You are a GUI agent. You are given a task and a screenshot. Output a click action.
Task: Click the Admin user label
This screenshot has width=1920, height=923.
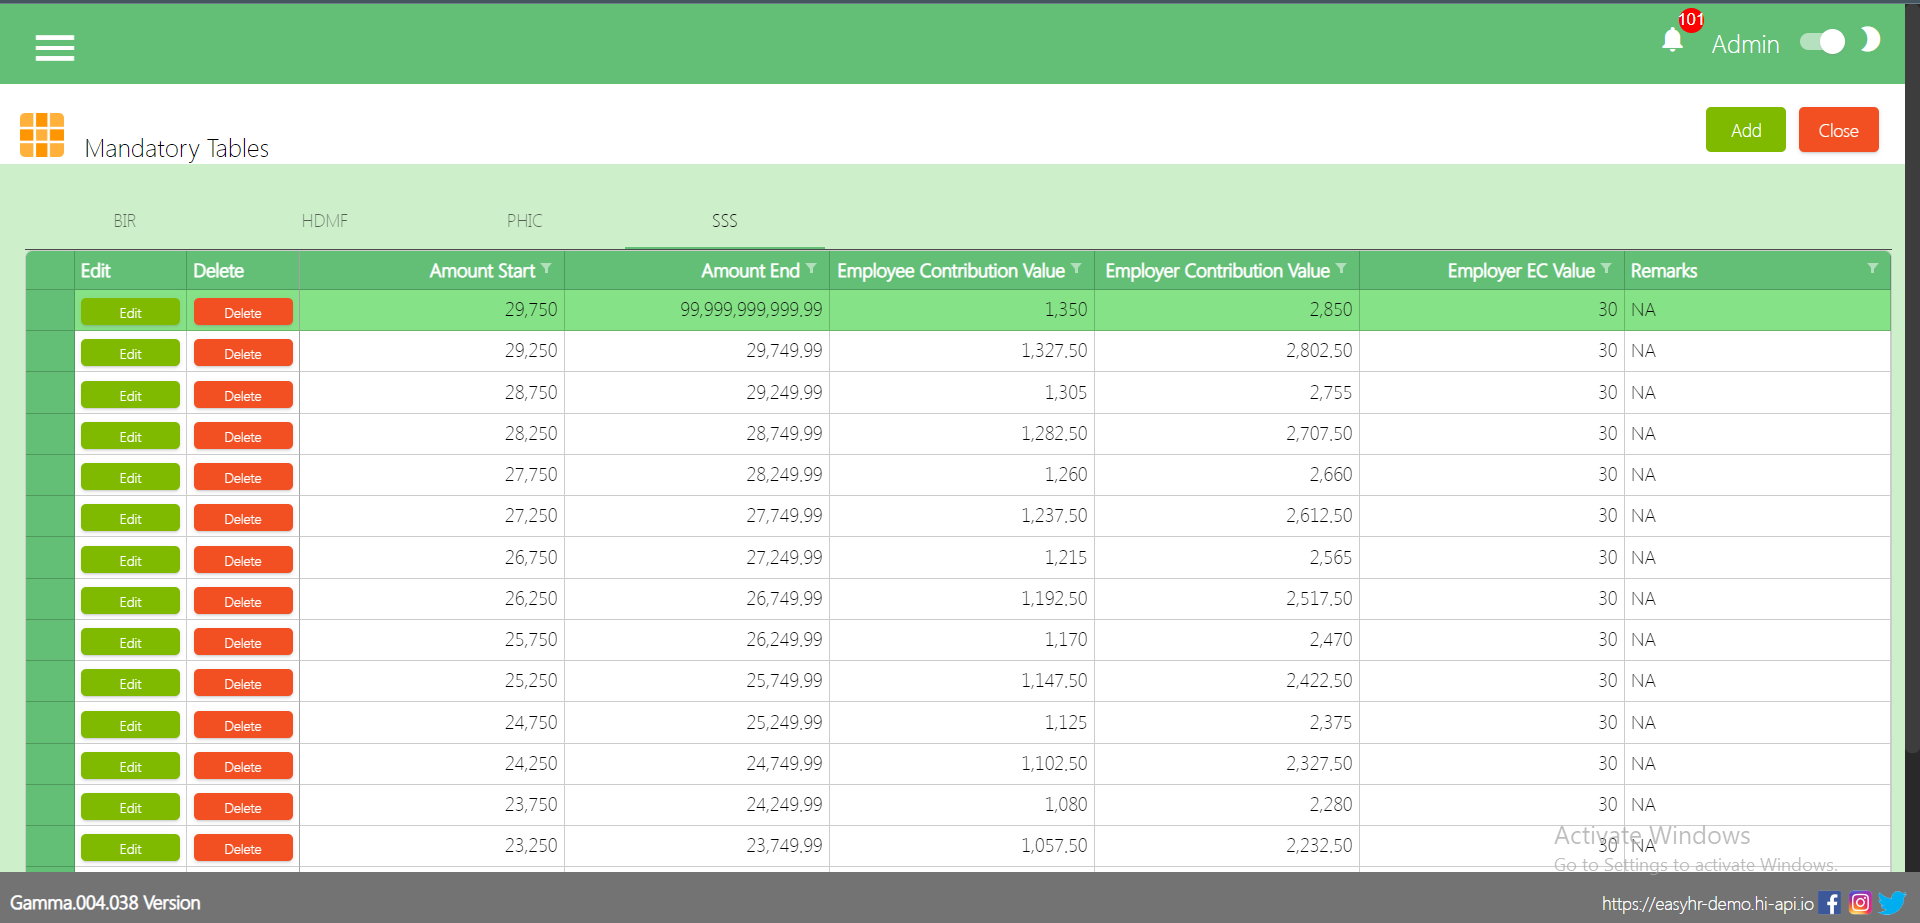[x=1745, y=45]
